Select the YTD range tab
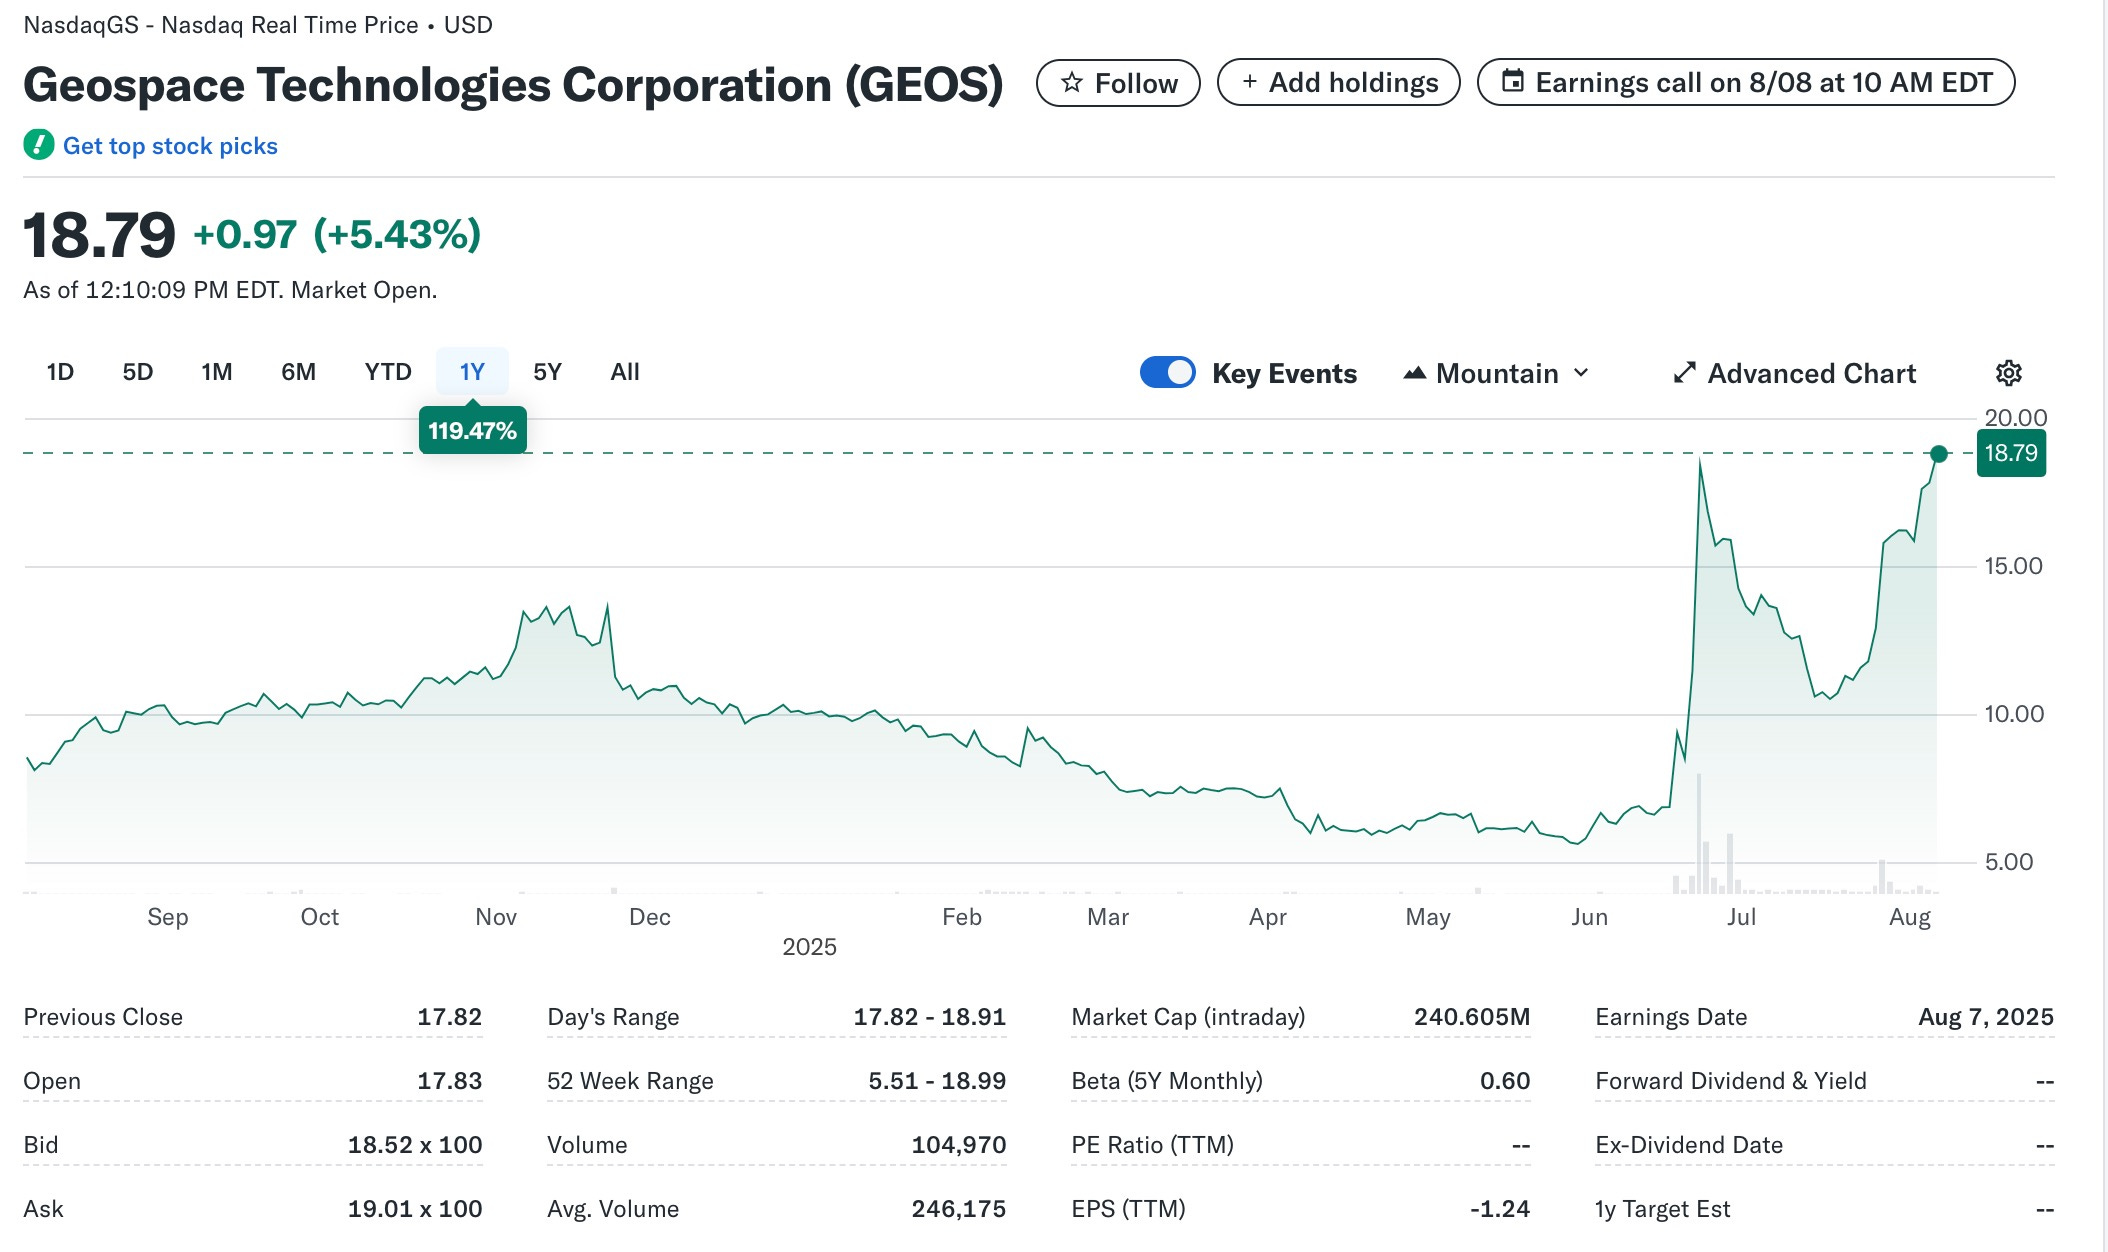2108x1252 pixels. [x=388, y=372]
